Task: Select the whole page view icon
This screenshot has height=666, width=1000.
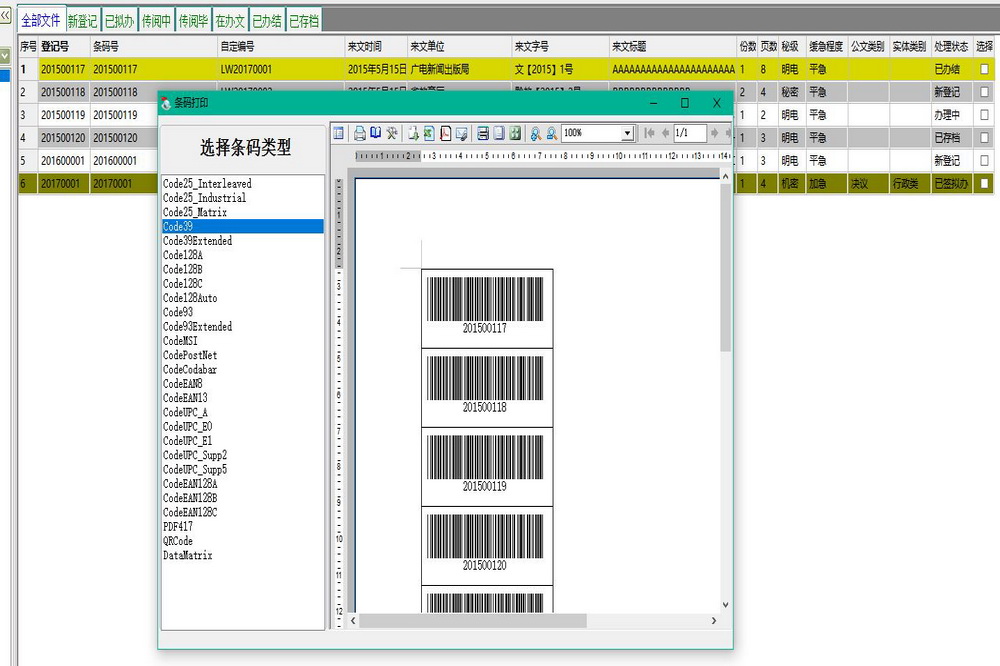Action: click(499, 133)
